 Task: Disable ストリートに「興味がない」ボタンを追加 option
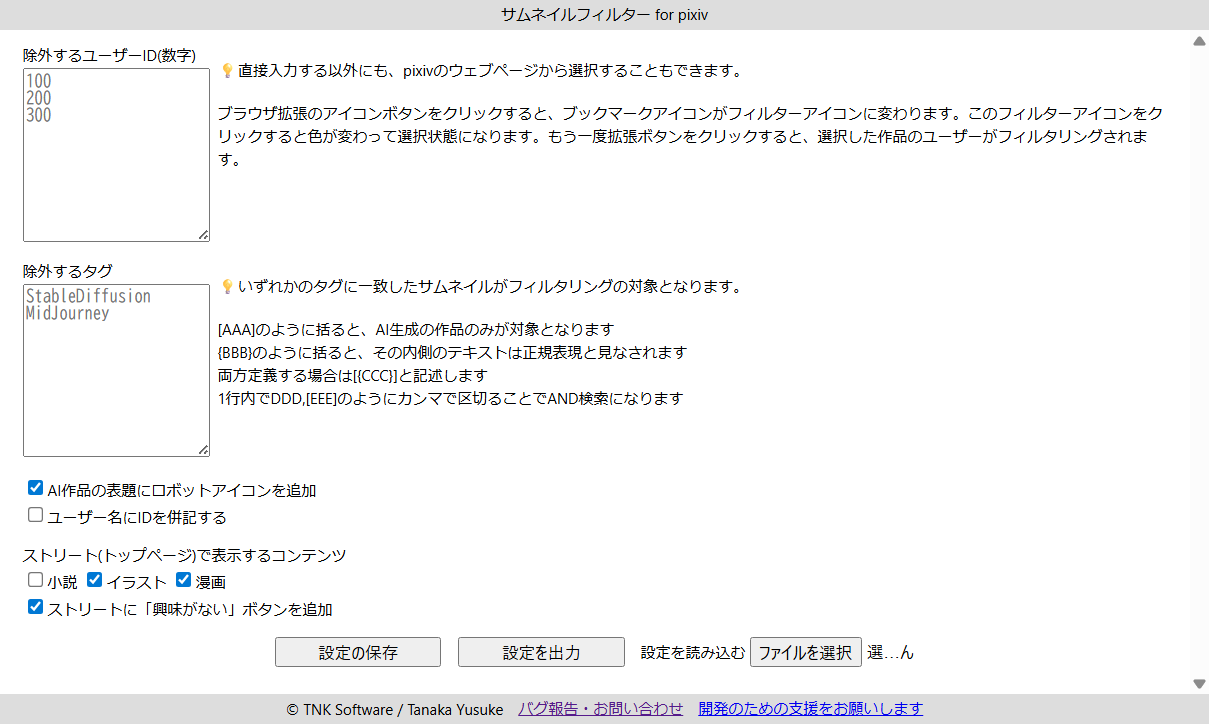click(x=36, y=607)
